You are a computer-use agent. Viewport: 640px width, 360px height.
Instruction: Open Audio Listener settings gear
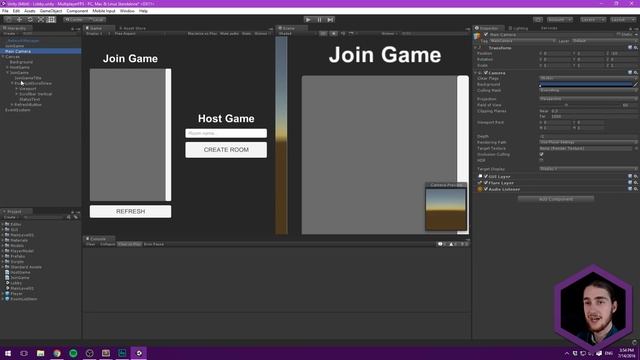[x=636, y=189]
